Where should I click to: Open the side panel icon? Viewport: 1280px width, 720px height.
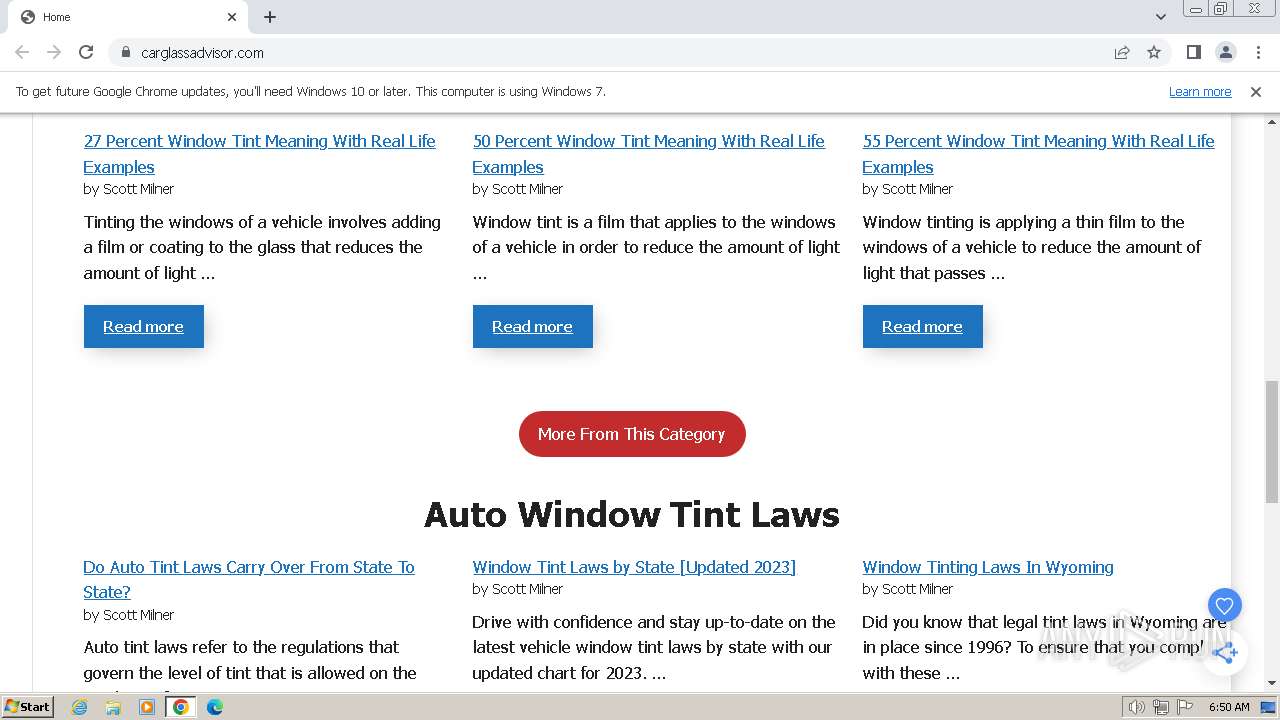[x=1193, y=52]
